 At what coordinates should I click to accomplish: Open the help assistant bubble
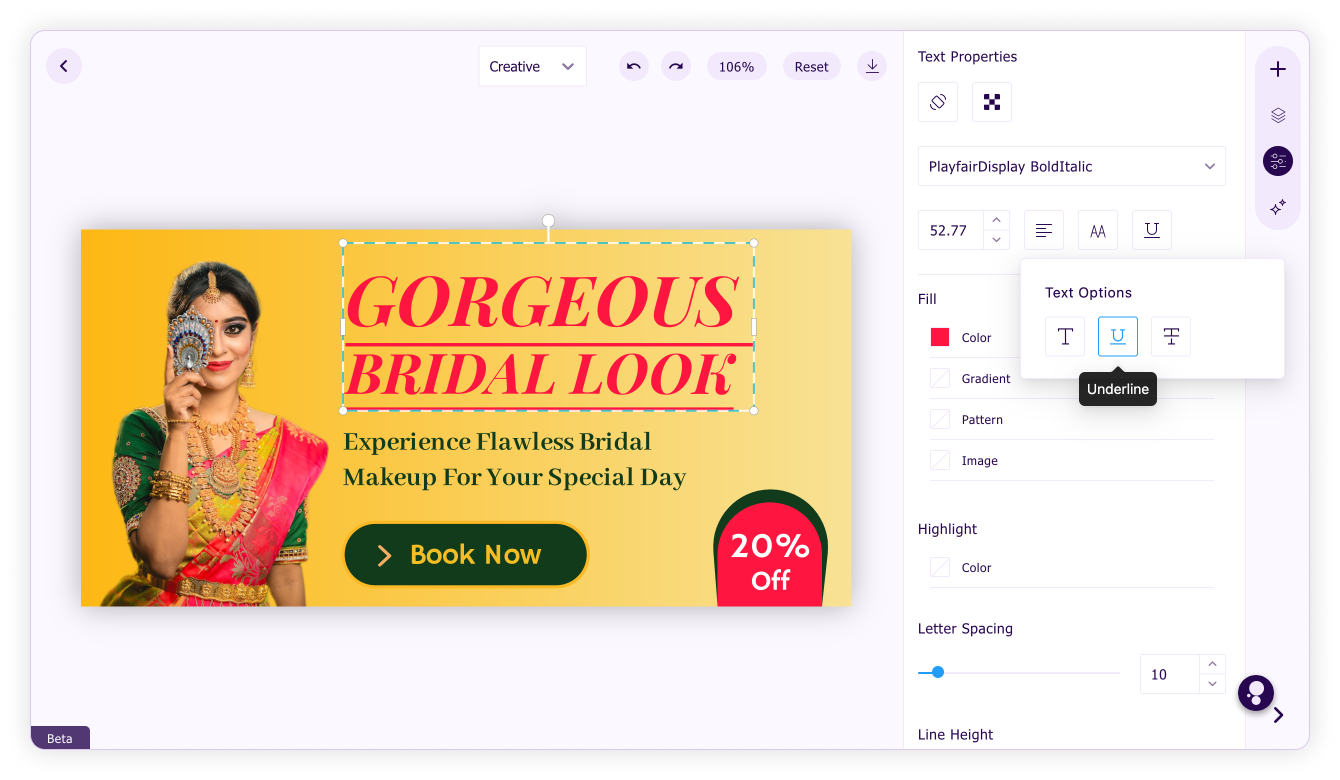[x=1256, y=693]
